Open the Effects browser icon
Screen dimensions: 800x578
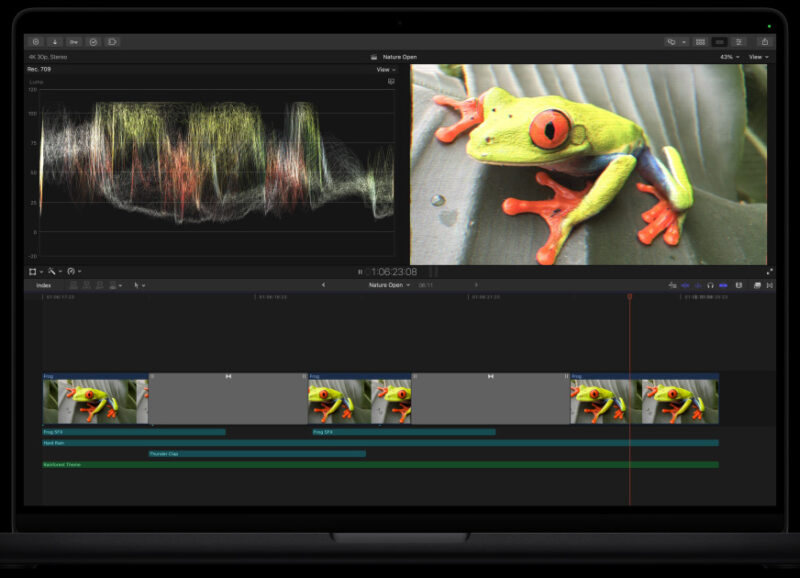click(x=757, y=285)
